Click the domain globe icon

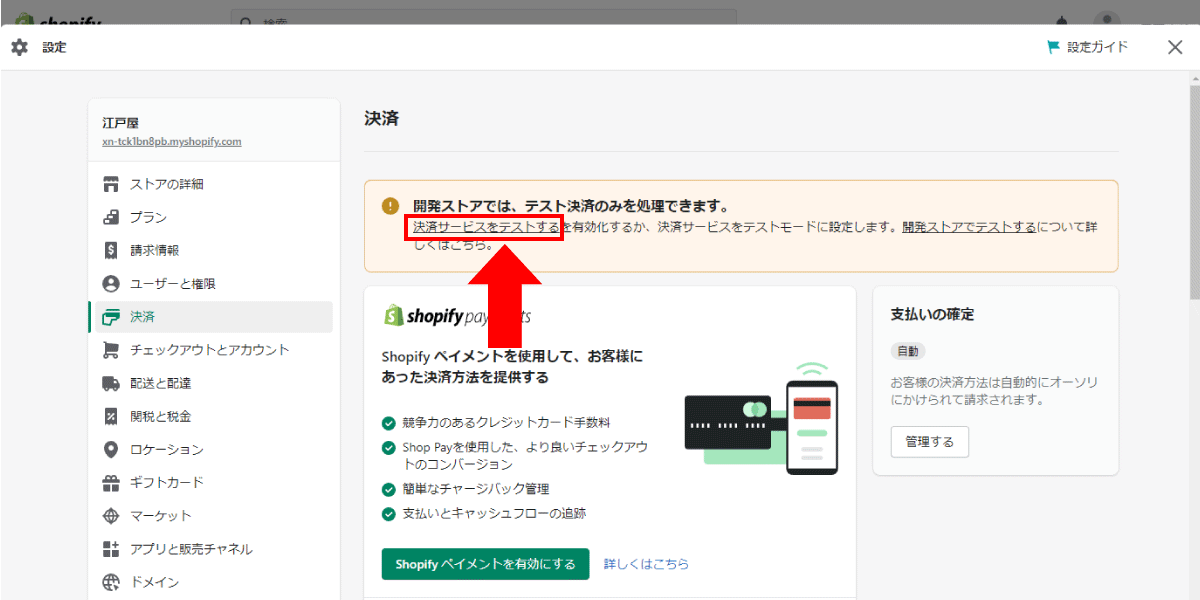click(x=111, y=582)
